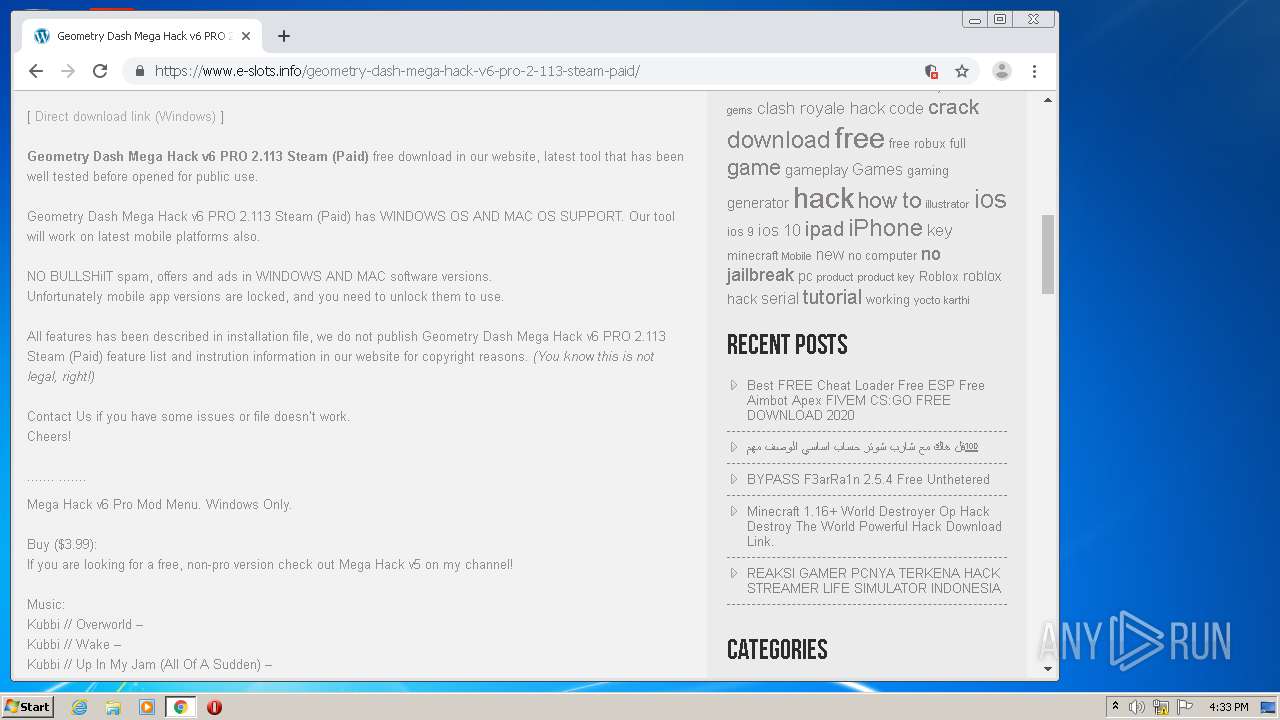This screenshot has height=720, width=1280.
Task: Open the 'tutorial' tag link
Action: 831,297
